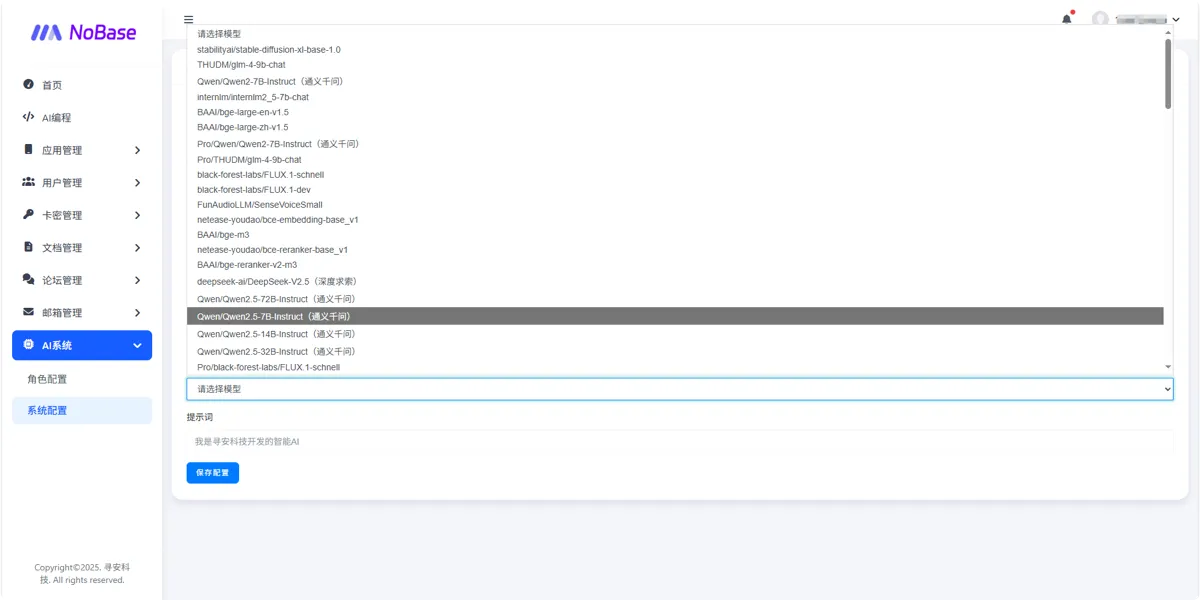Click the AI系统 robot icon

(28, 344)
